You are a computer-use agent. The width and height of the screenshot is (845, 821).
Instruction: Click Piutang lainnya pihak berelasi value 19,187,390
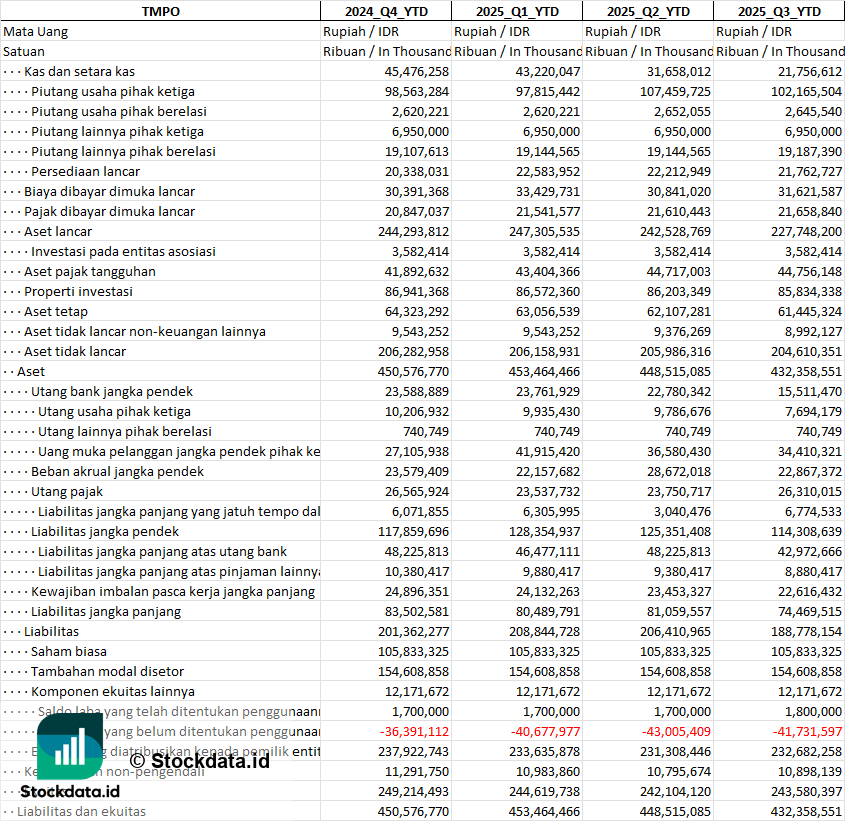coord(809,151)
